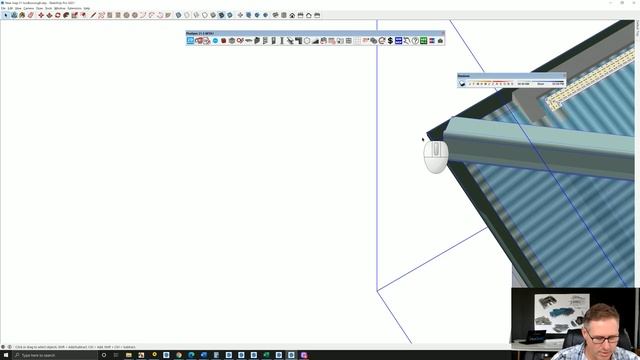Click the vertical column icon in PlusSpec toolbar

[x=282, y=40]
